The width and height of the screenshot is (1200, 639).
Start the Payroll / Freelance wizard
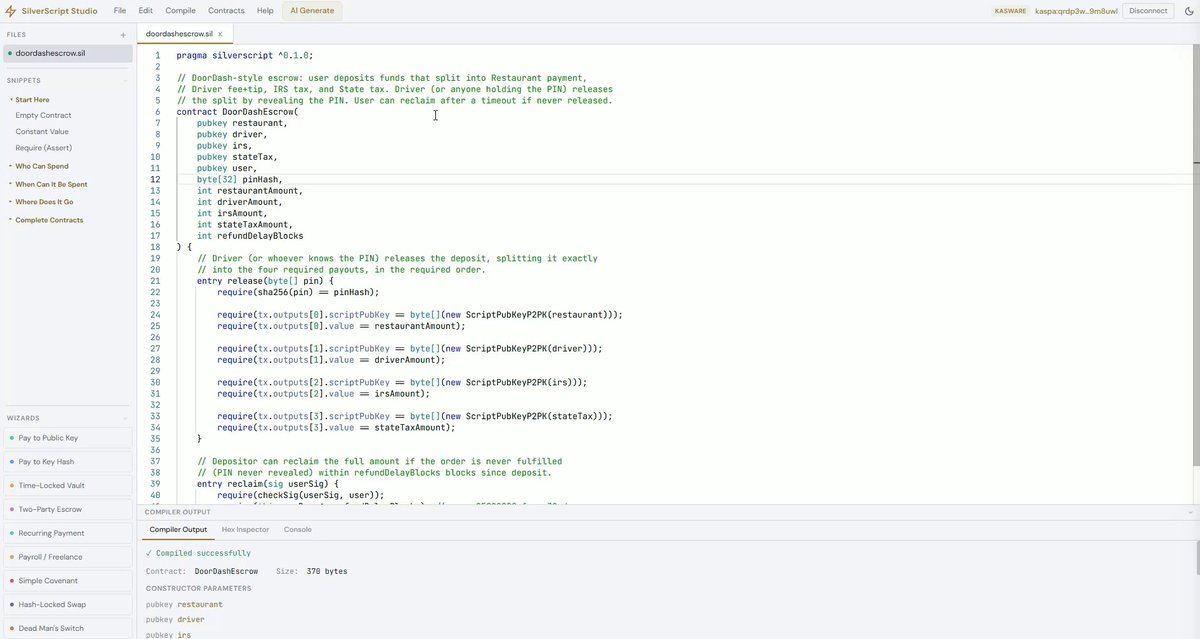click(x=66, y=557)
